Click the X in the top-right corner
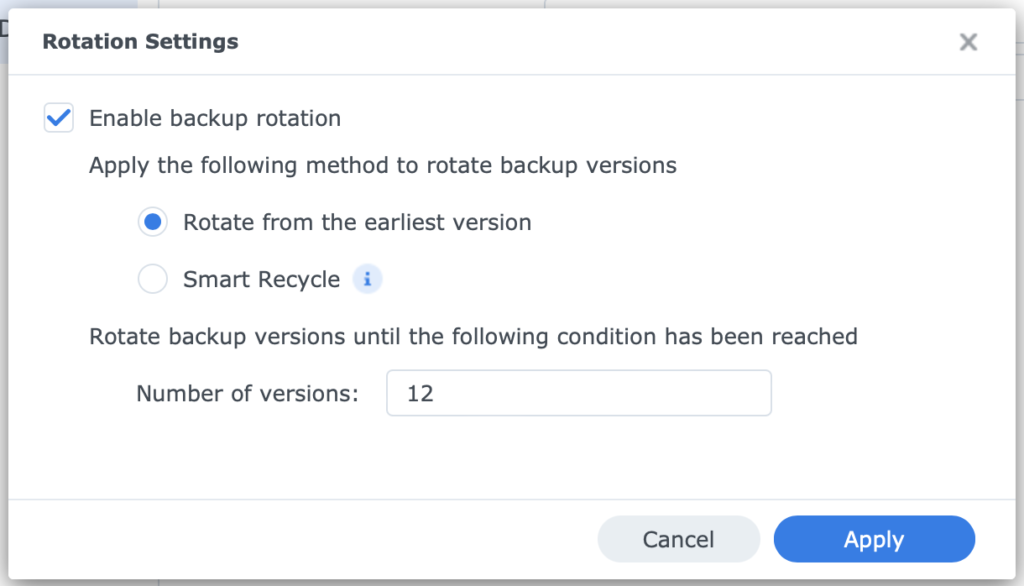 [x=968, y=42]
